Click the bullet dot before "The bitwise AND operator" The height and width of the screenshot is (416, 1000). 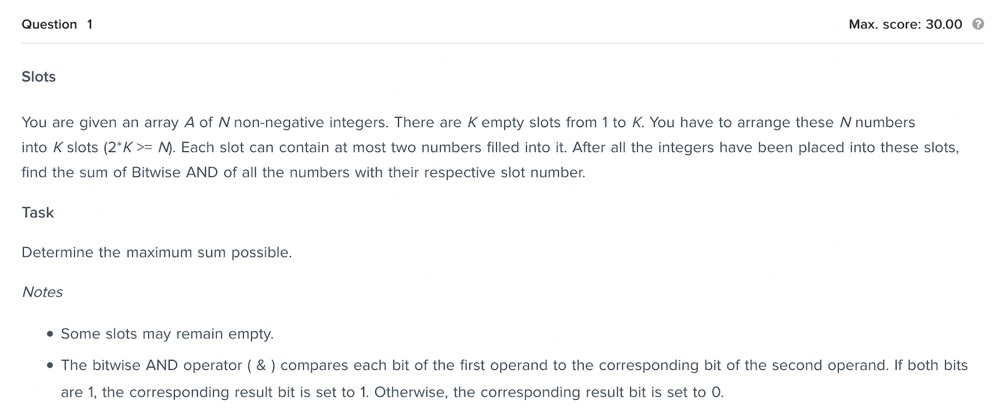click(x=50, y=366)
